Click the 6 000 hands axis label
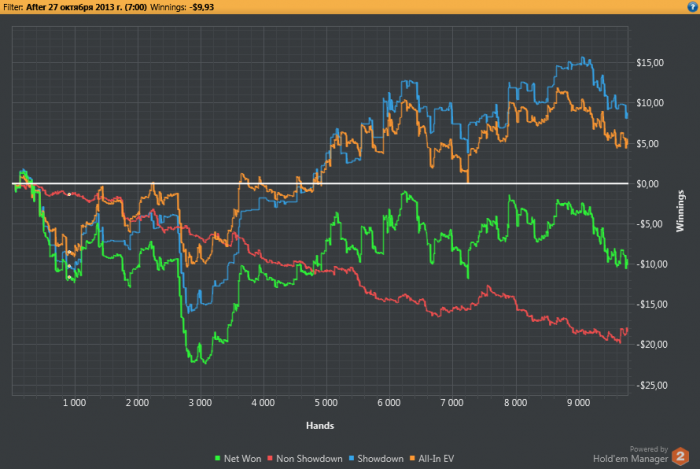The image size is (700, 469). [x=389, y=403]
